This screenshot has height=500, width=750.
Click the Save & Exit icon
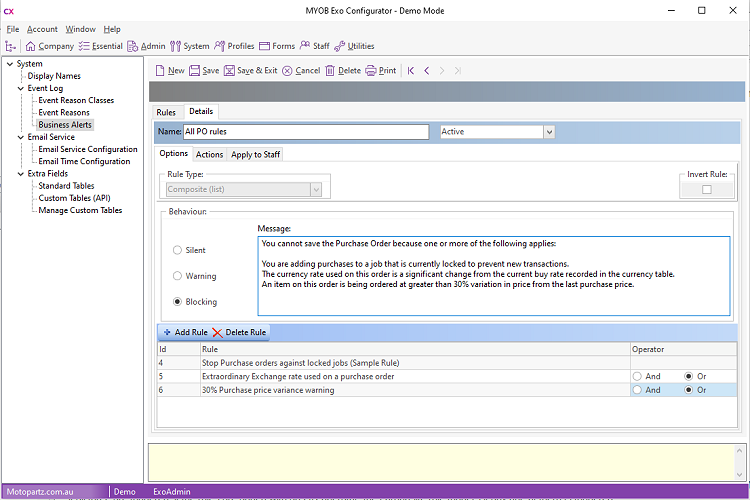[230, 71]
